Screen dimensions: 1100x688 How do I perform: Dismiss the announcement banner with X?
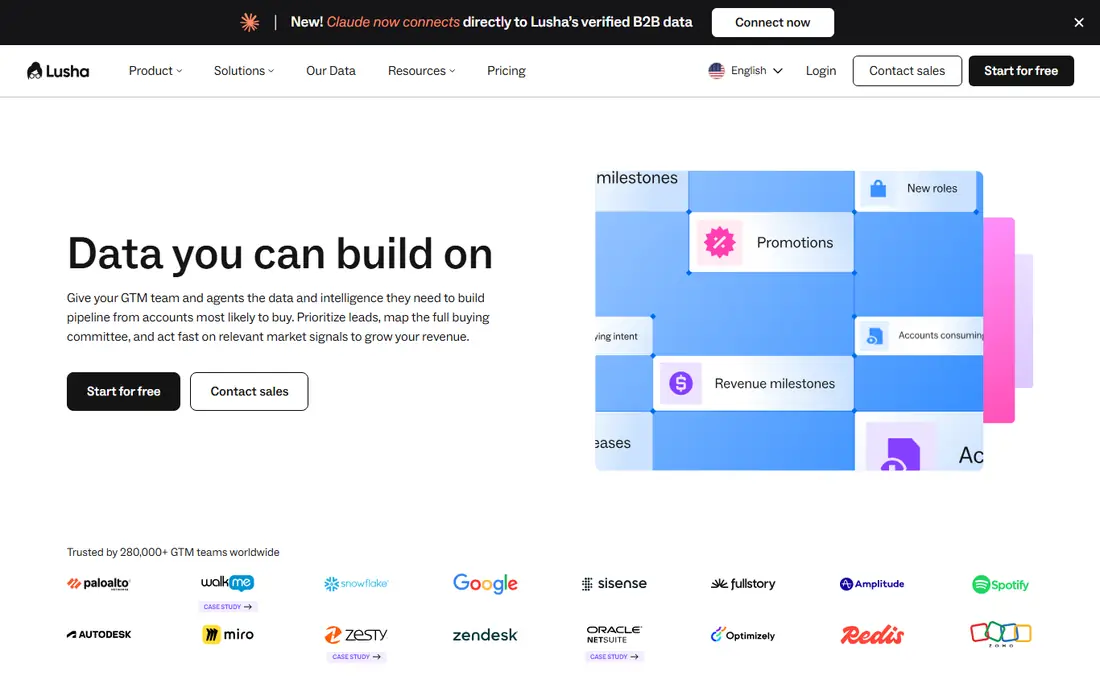pyautogui.click(x=1079, y=22)
